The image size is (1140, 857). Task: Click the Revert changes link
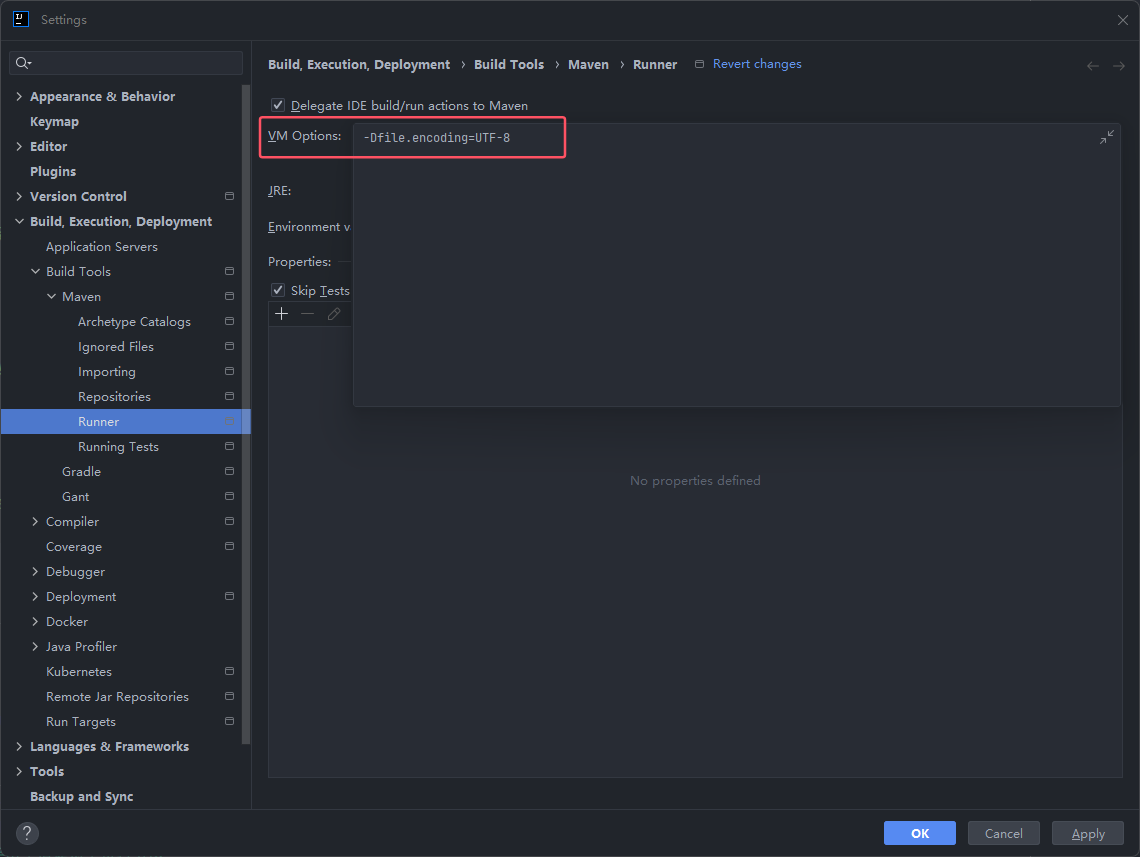pos(757,64)
